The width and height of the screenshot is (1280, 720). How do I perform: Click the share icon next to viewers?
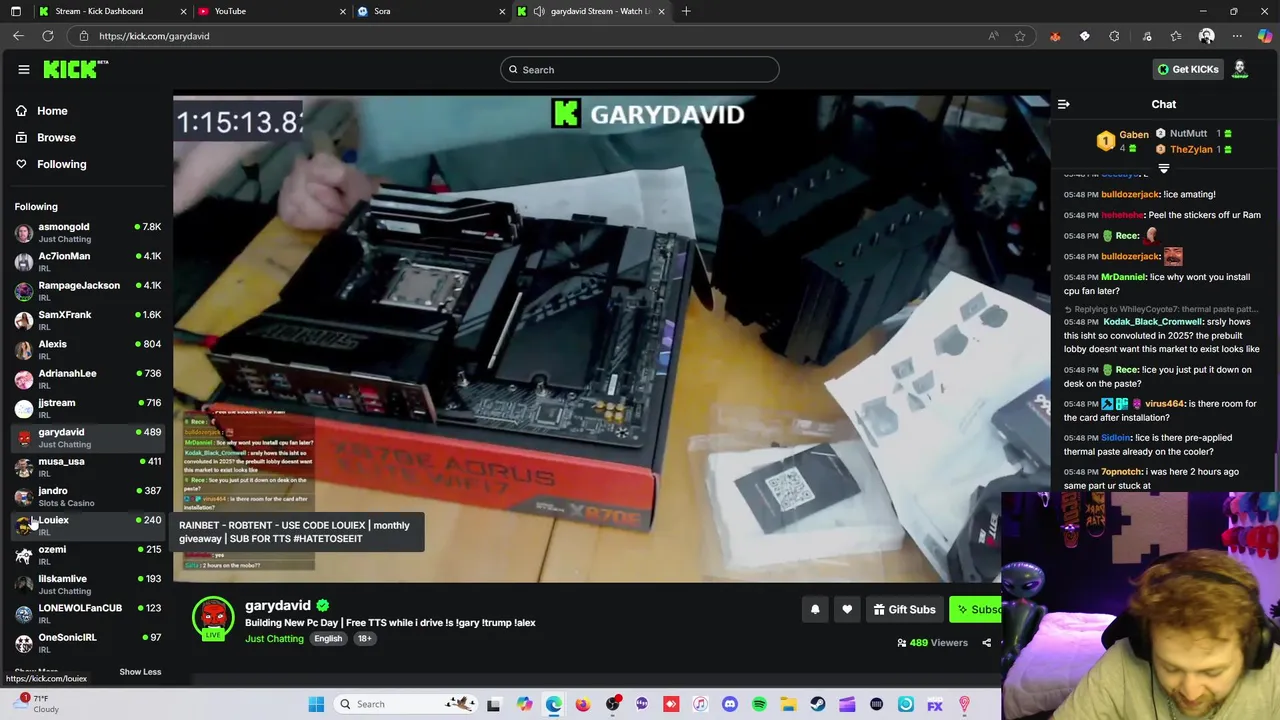point(986,643)
